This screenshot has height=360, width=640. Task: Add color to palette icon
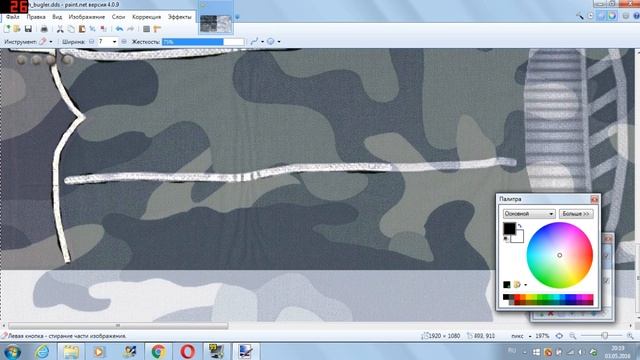(x=507, y=284)
